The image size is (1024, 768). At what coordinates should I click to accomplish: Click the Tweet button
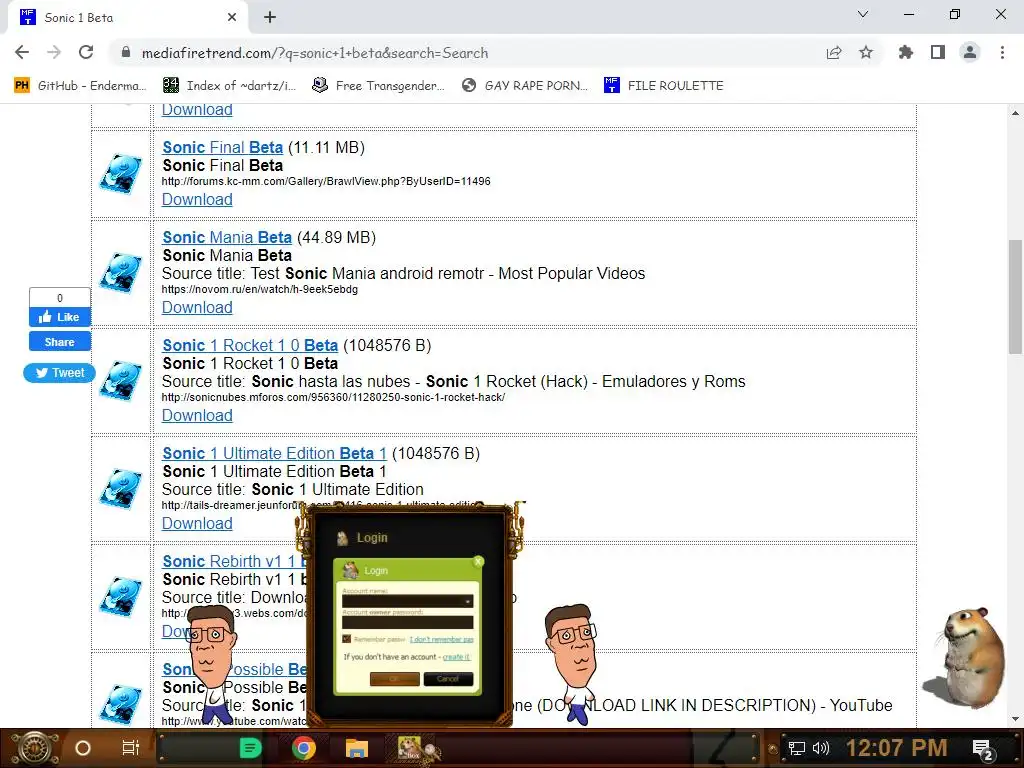[59, 372]
